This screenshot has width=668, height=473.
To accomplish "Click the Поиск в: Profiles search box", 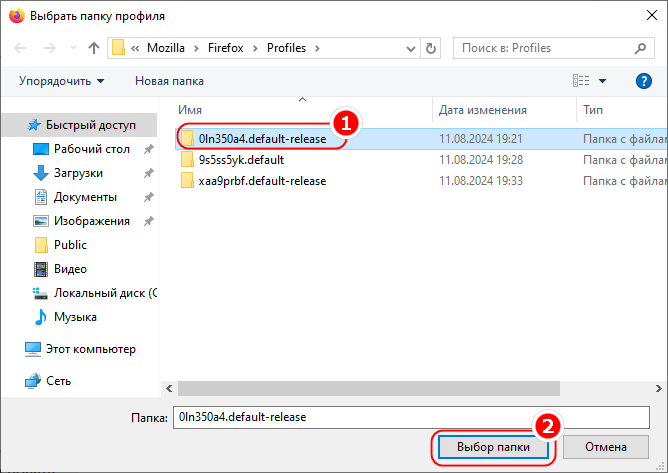I will [x=550, y=48].
